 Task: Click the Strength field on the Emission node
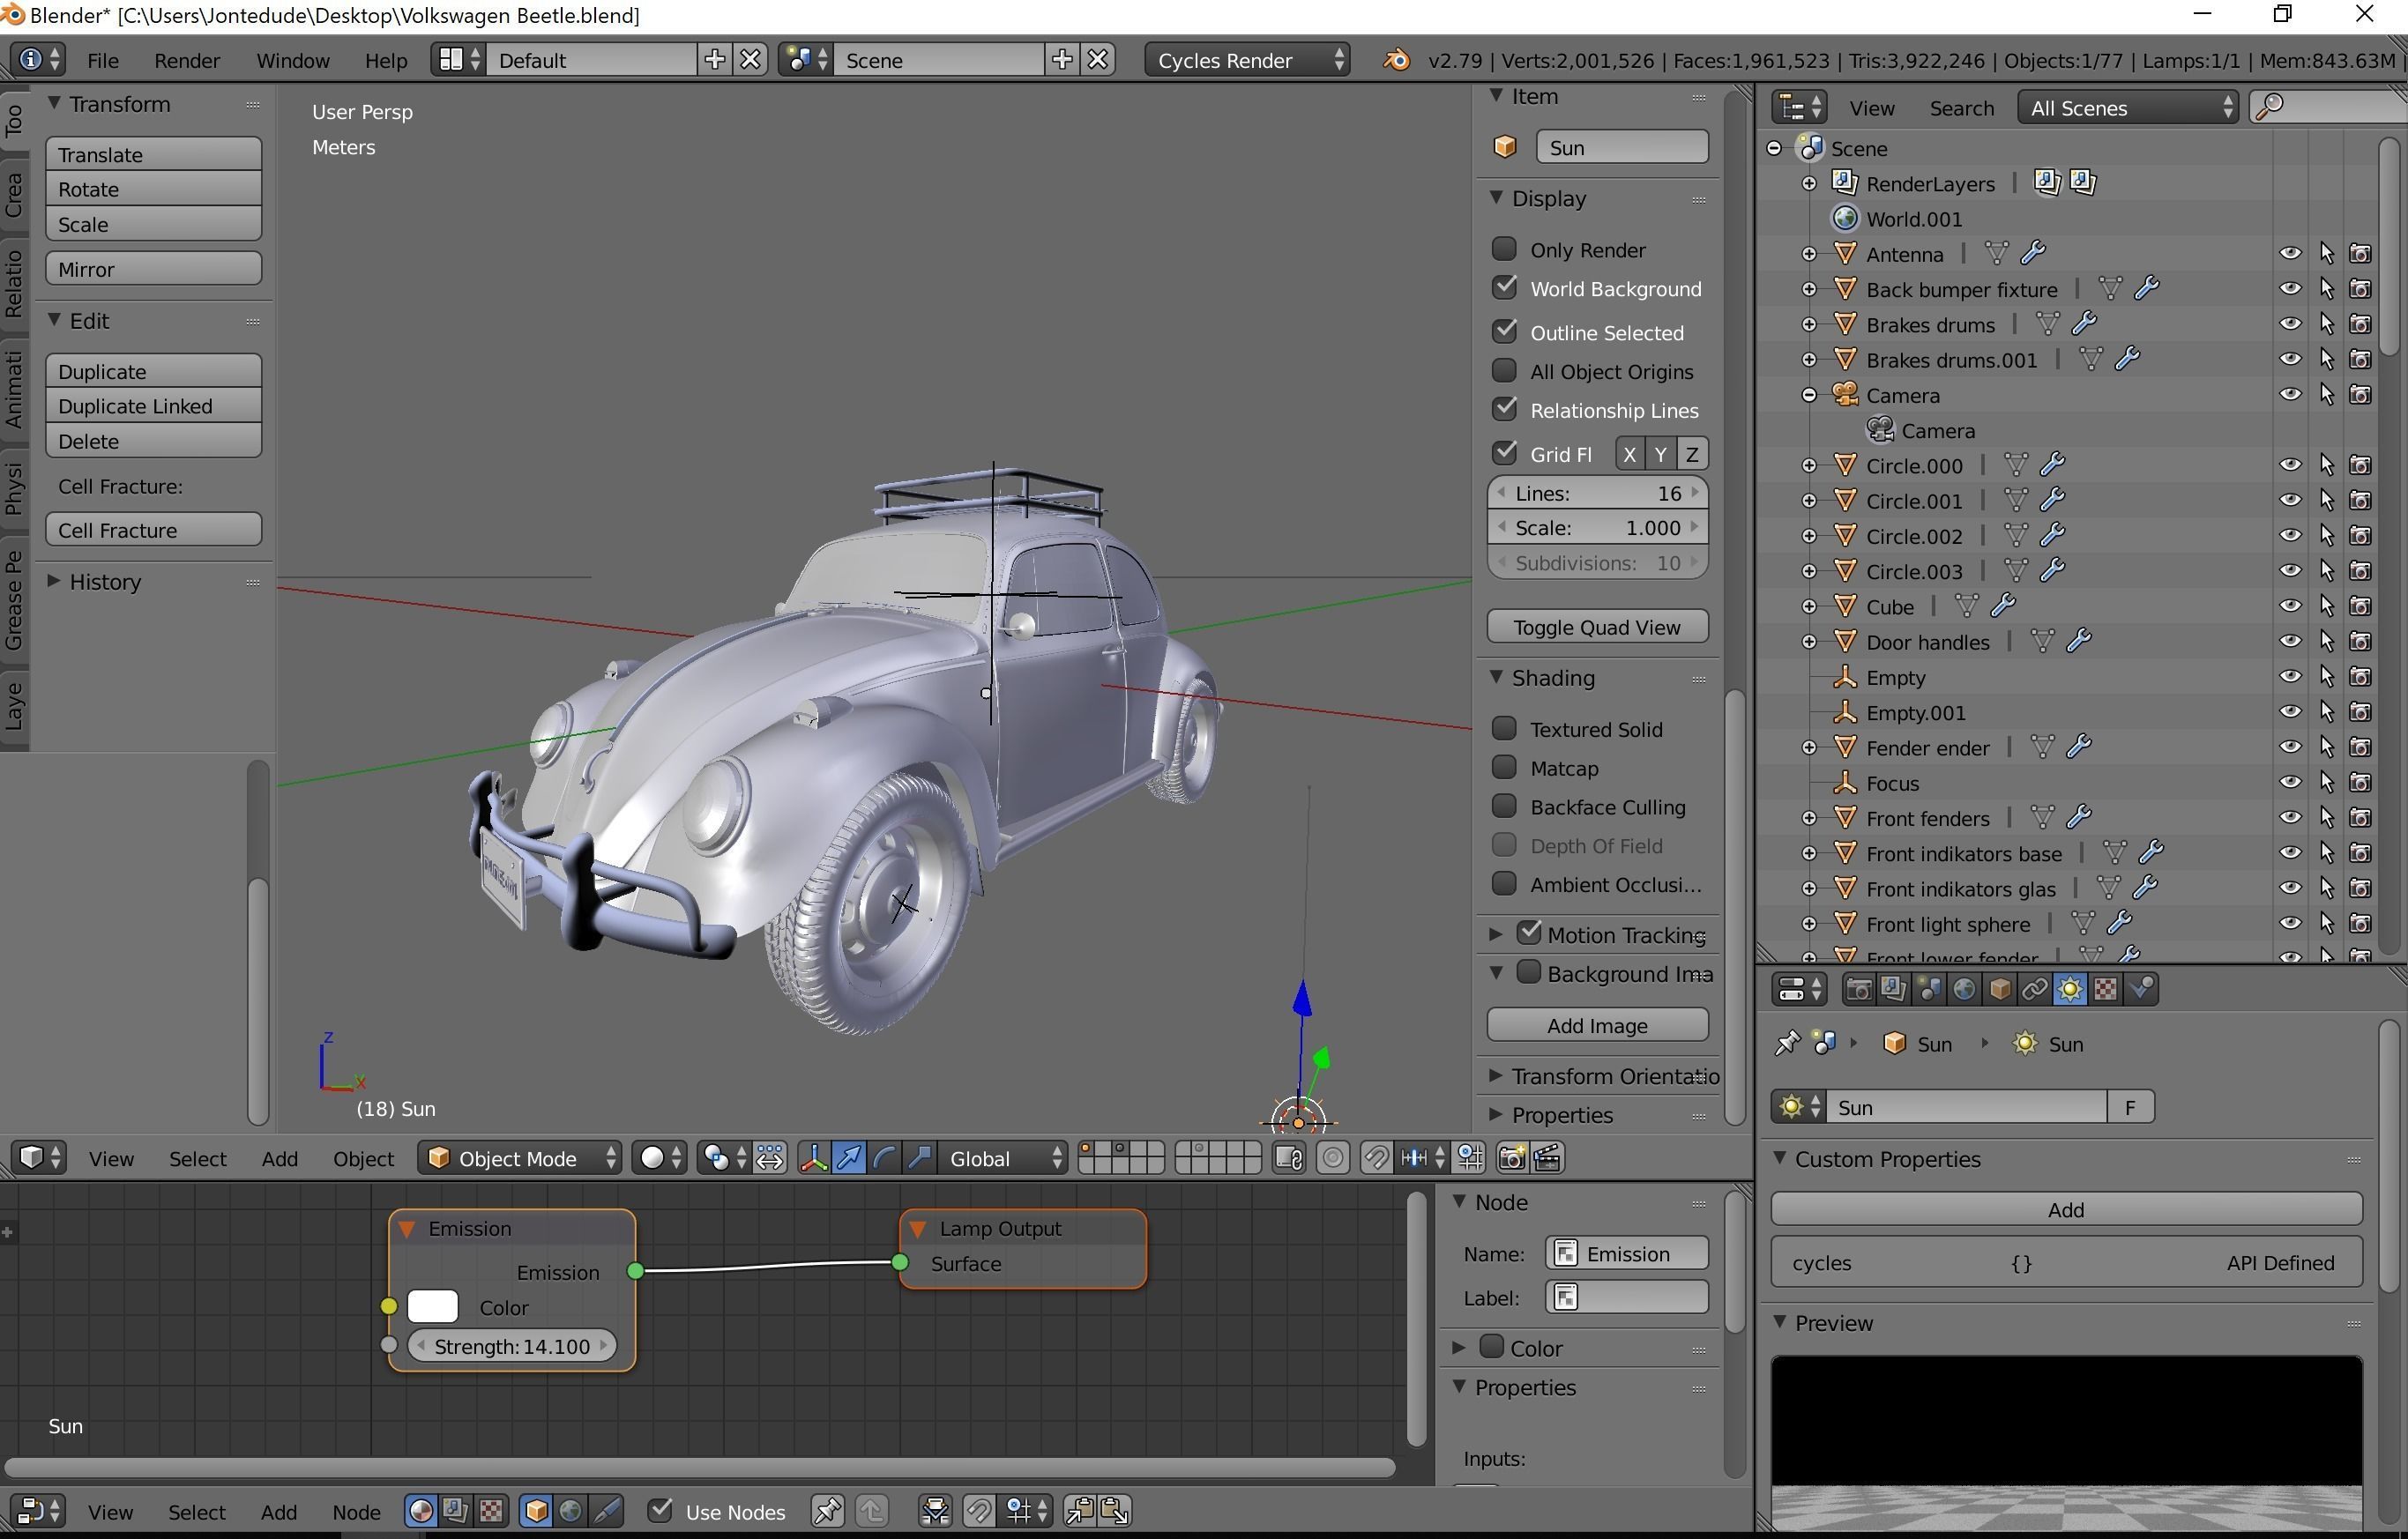(x=512, y=1345)
